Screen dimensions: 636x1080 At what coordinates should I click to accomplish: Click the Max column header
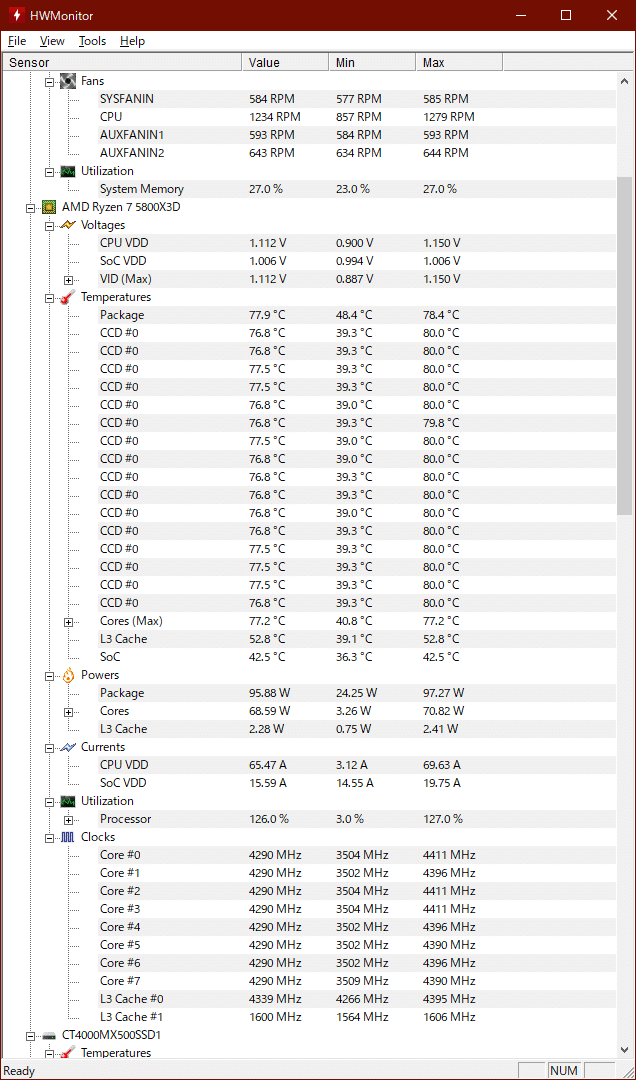(x=459, y=62)
